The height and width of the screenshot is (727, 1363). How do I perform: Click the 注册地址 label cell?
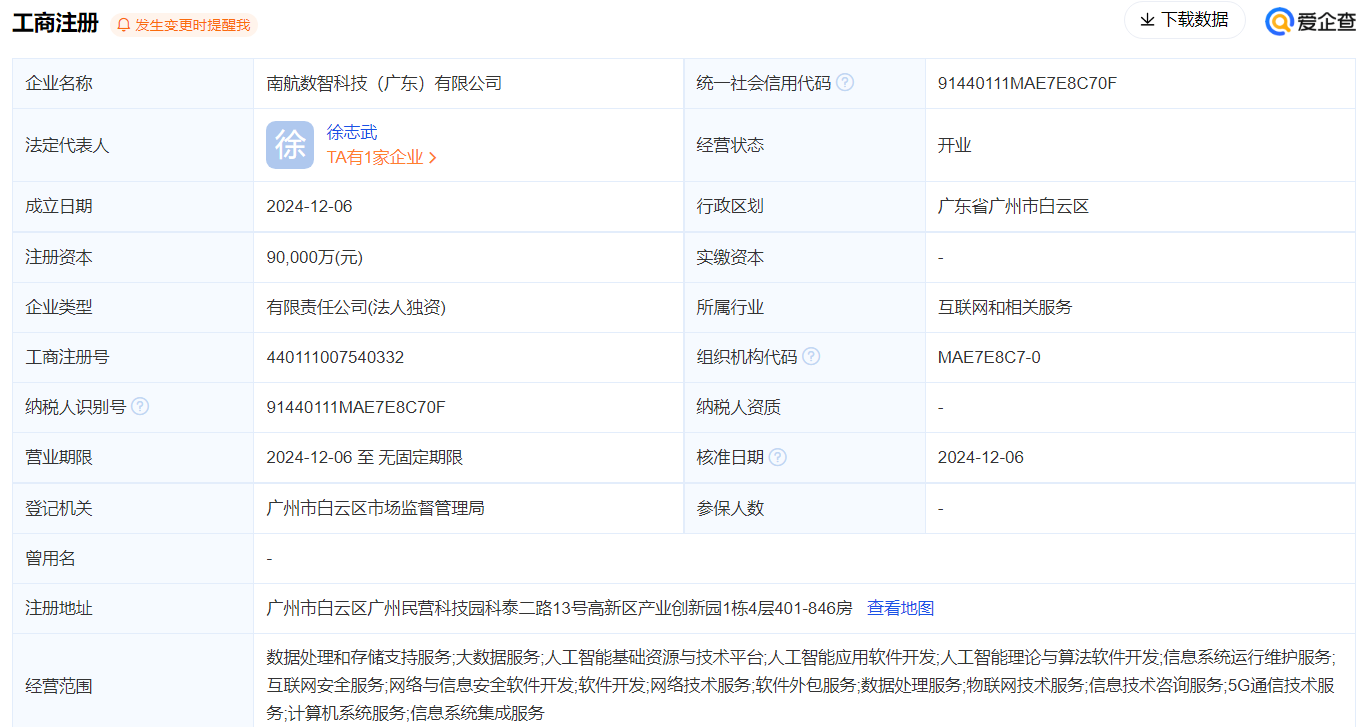(x=132, y=608)
